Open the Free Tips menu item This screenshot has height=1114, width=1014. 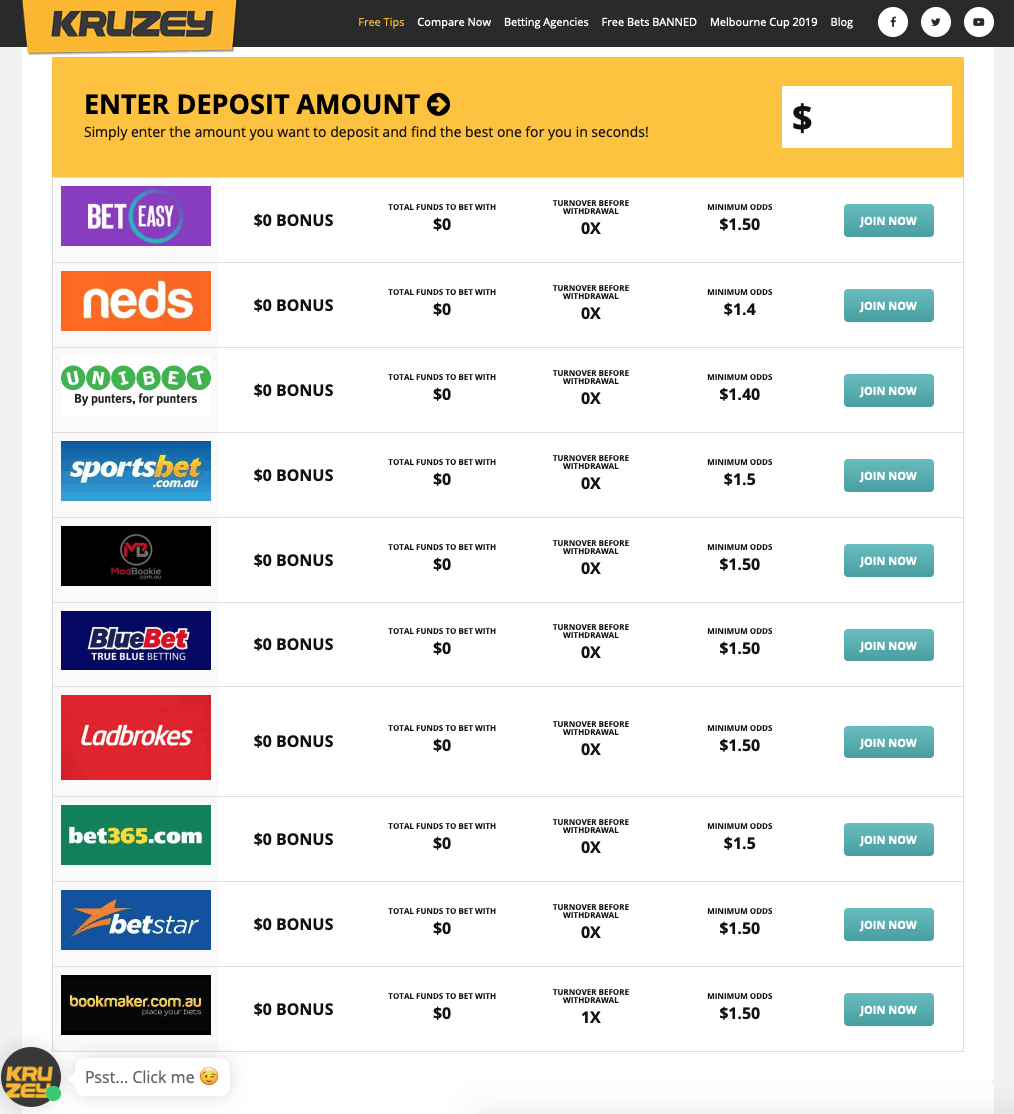click(381, 22)
